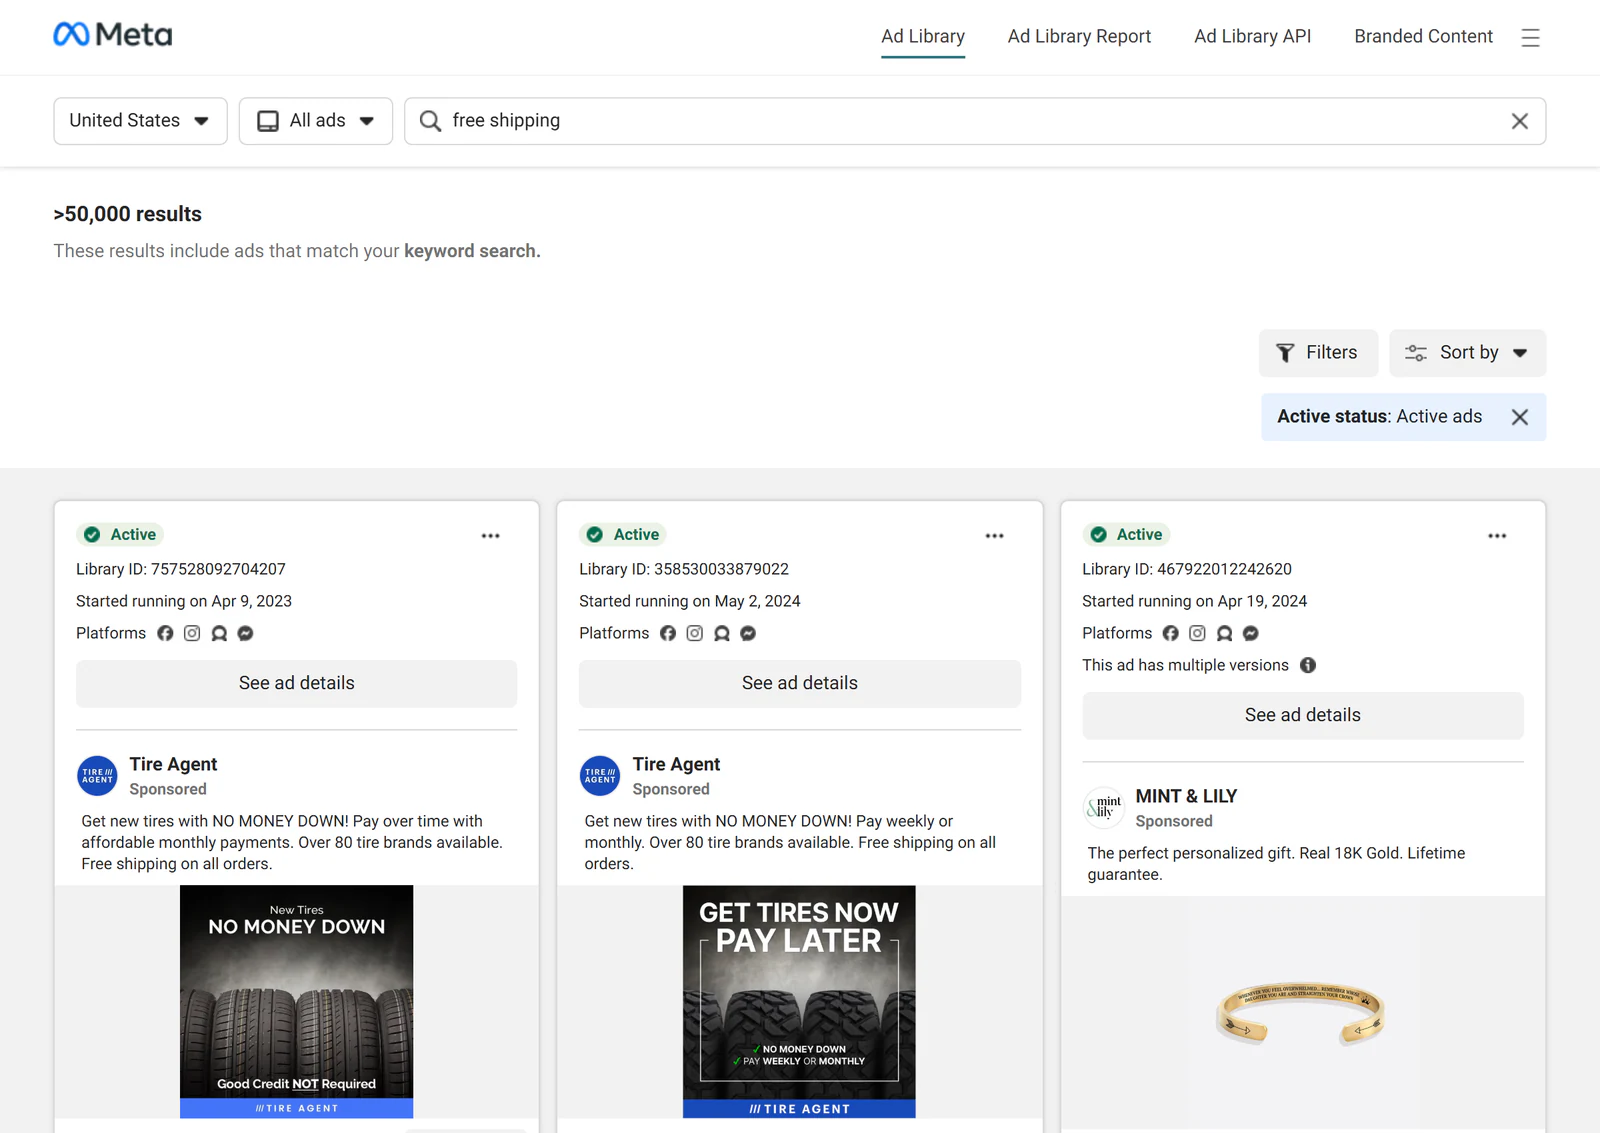
Task: Click Audience Network icon on ad 467922012242620
Action: point(1225,633)
